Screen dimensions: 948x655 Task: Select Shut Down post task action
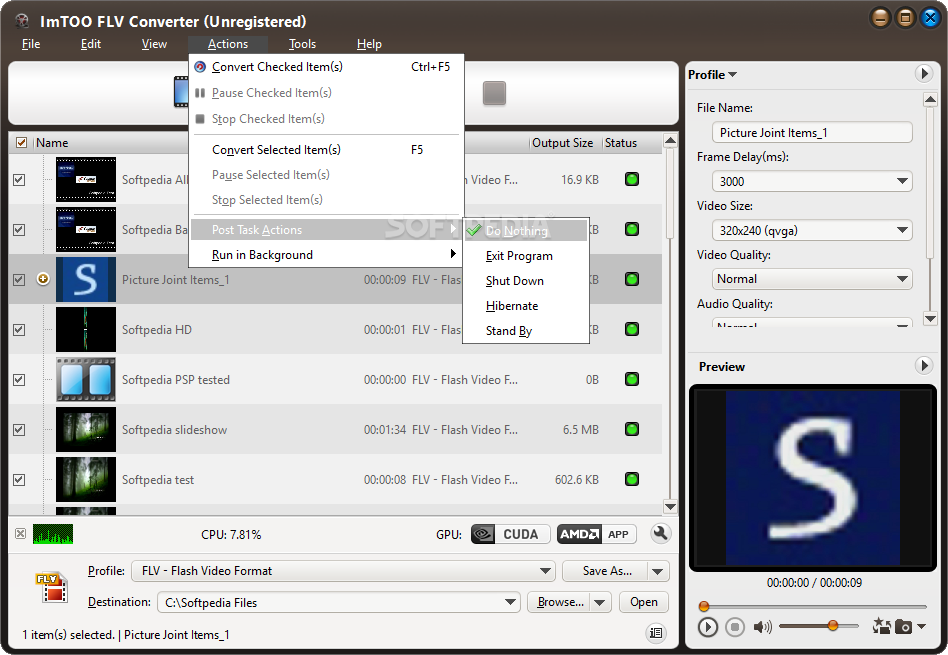click(526, 281)
